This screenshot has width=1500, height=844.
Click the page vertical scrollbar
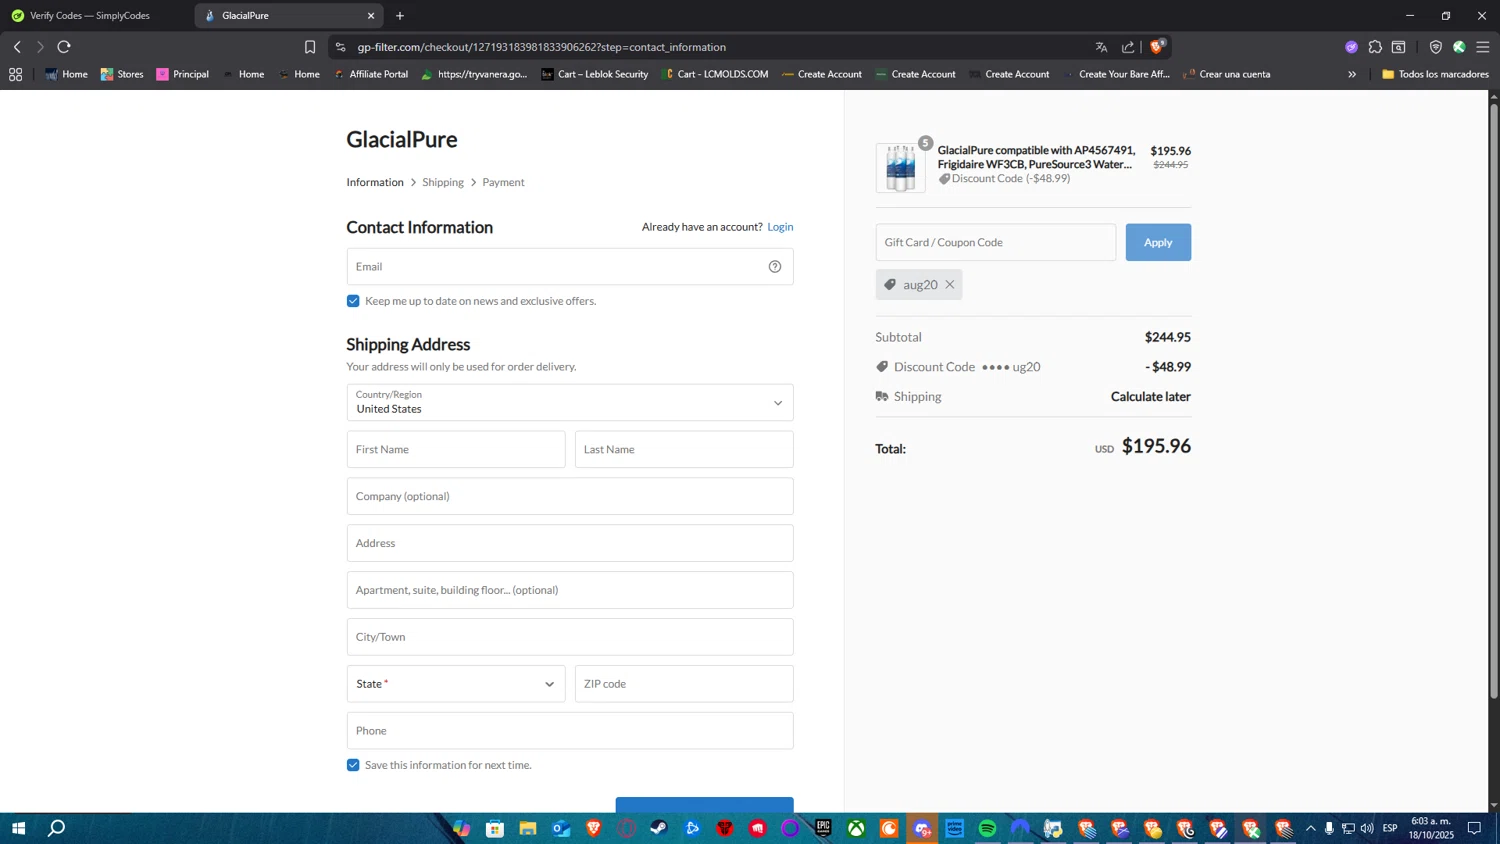pos(1494,400)
